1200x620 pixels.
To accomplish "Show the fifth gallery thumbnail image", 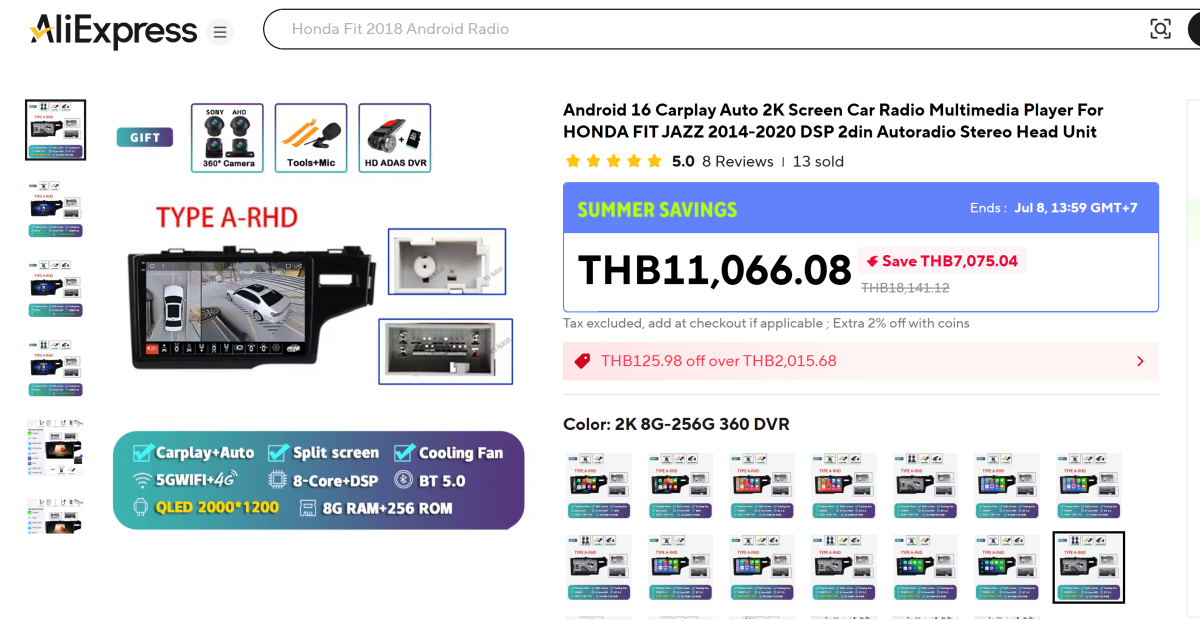I will pyautogui.click(x=55, y=447).
